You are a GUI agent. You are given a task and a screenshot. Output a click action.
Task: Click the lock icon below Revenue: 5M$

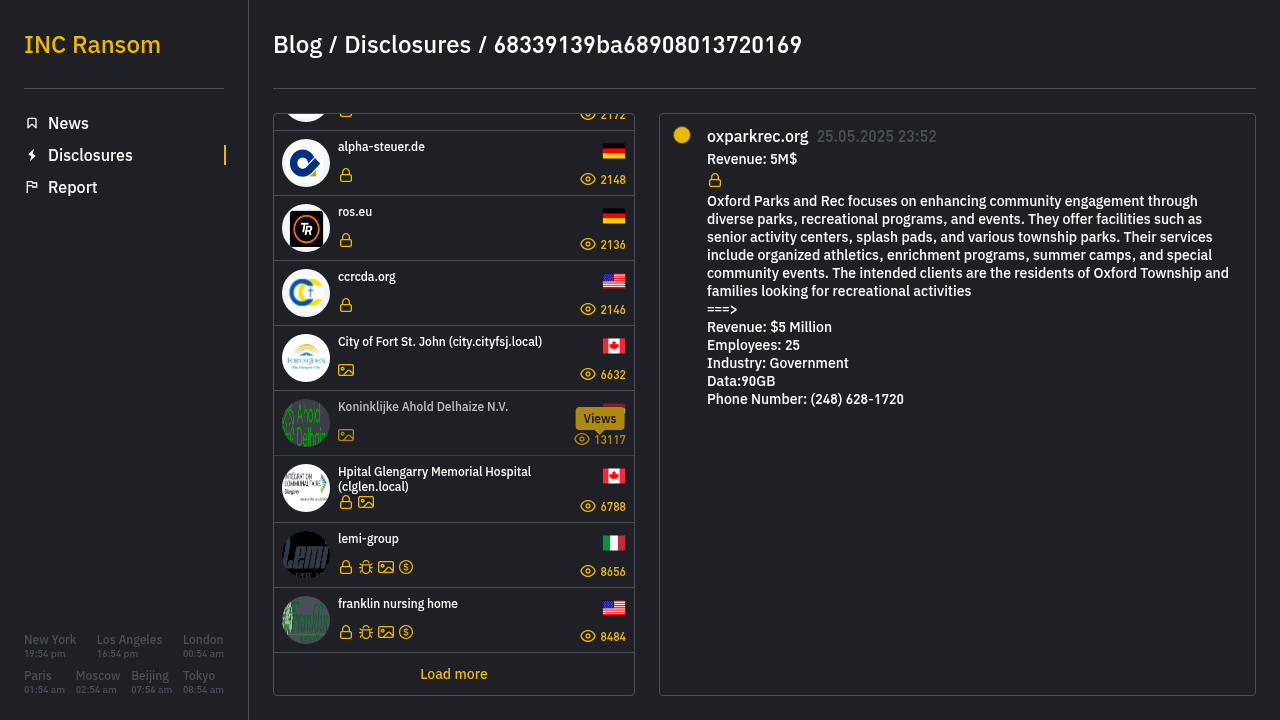coord(715,180)
